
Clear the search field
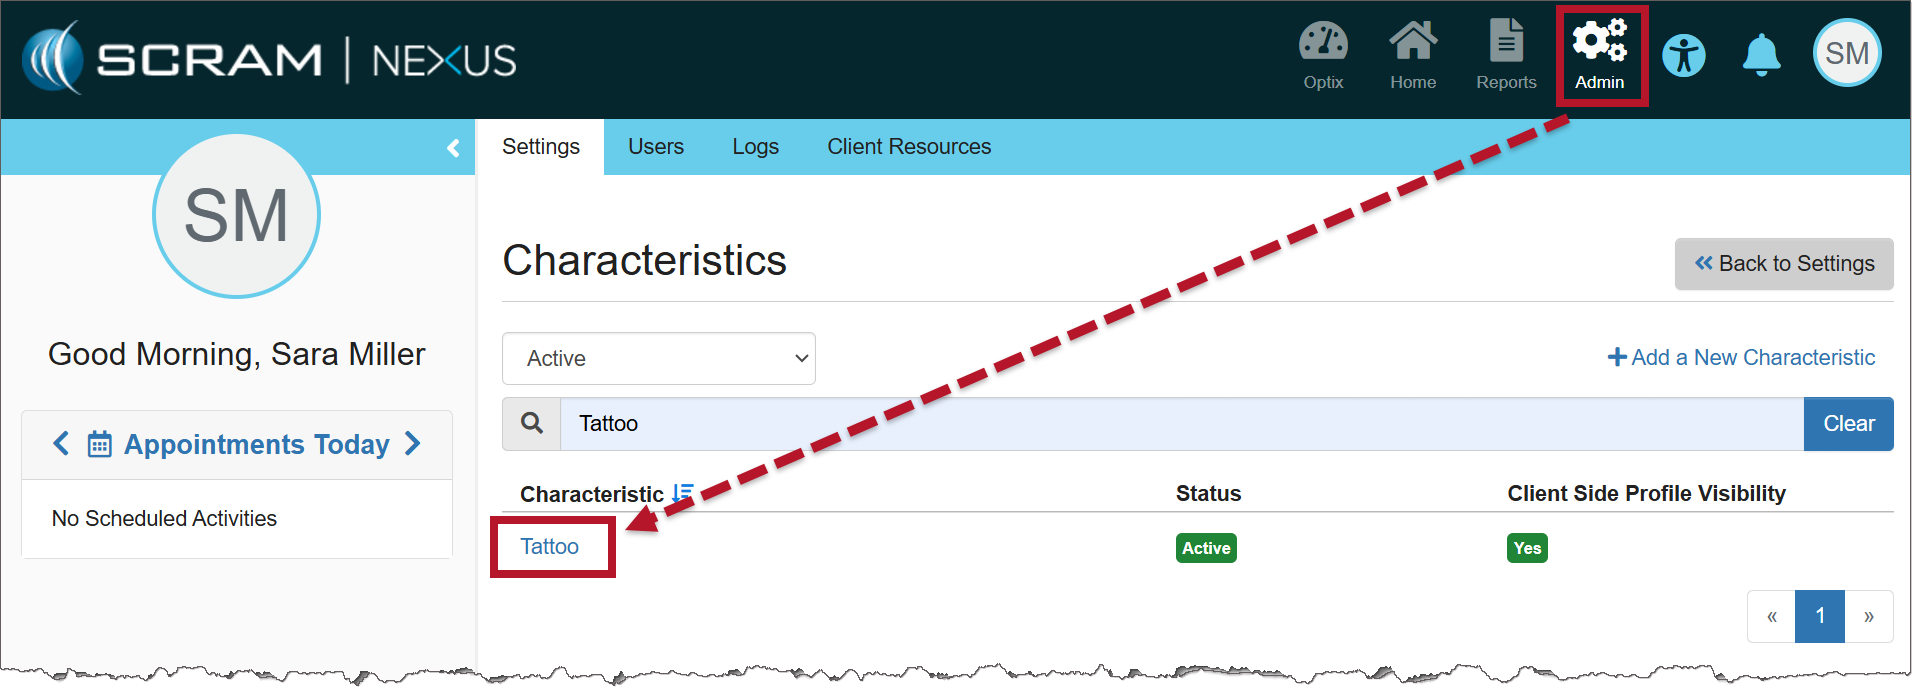tap(1847, 424)
